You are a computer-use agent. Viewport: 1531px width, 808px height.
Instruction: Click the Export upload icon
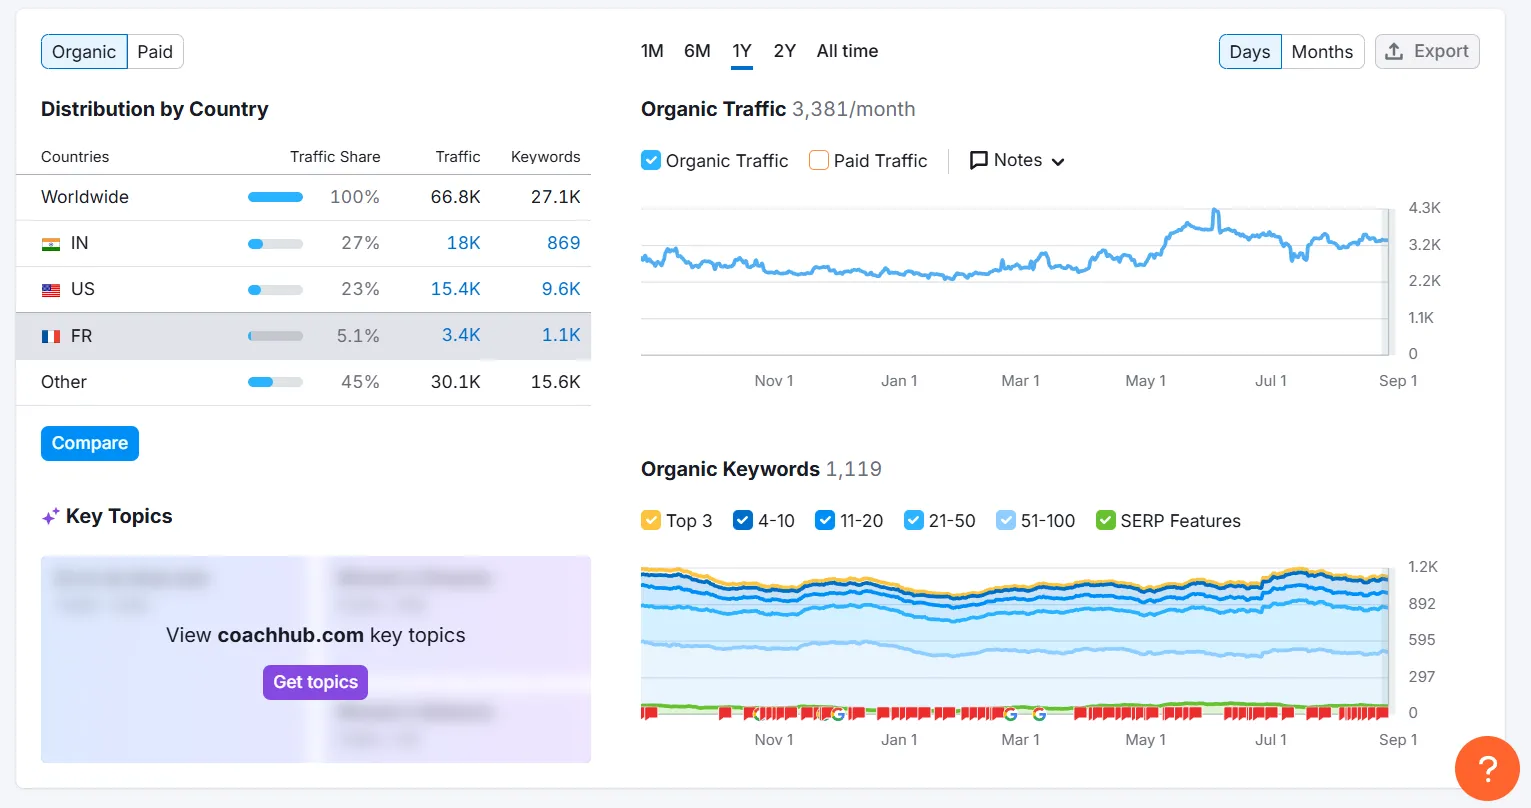coord(1394,51)
